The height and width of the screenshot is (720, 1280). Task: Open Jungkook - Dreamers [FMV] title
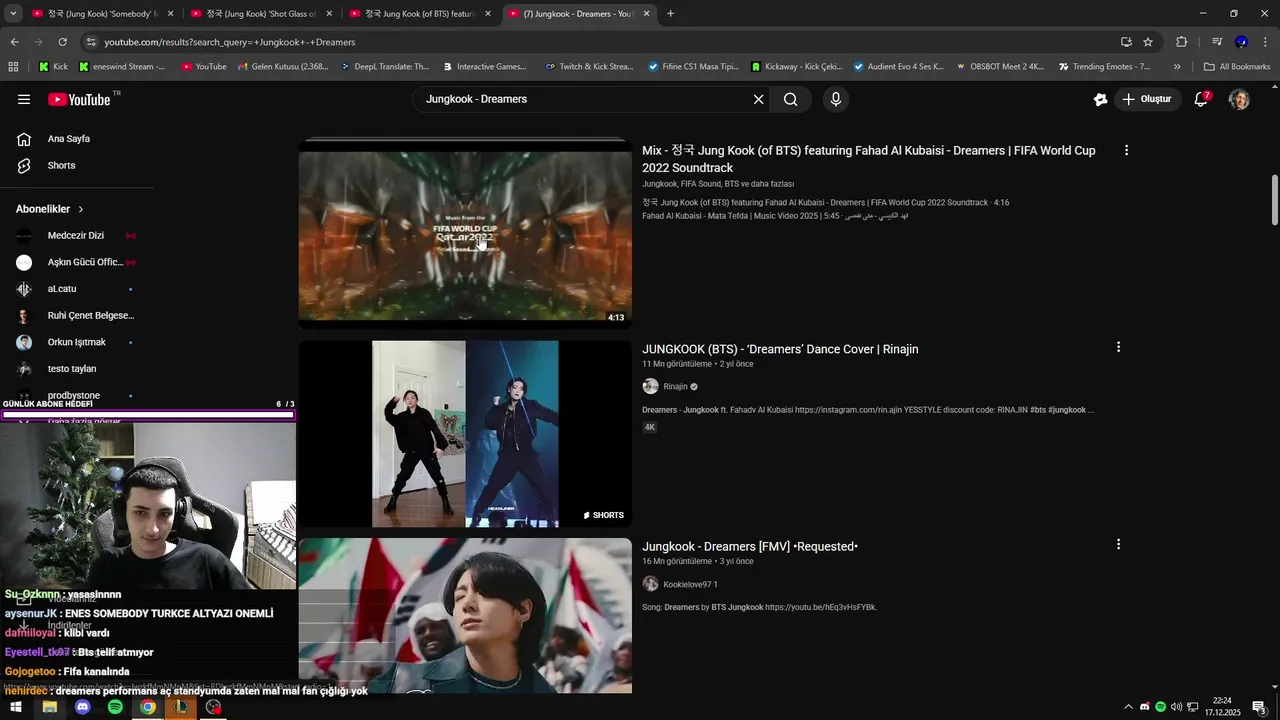click(x=750, y=546)
